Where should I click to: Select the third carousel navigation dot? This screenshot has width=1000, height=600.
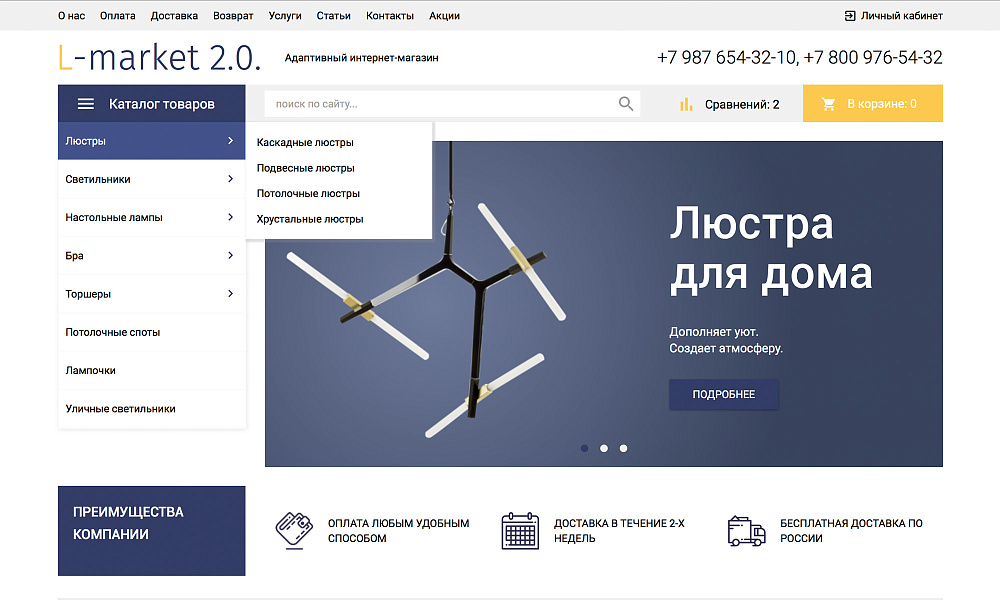pos(623,448)
